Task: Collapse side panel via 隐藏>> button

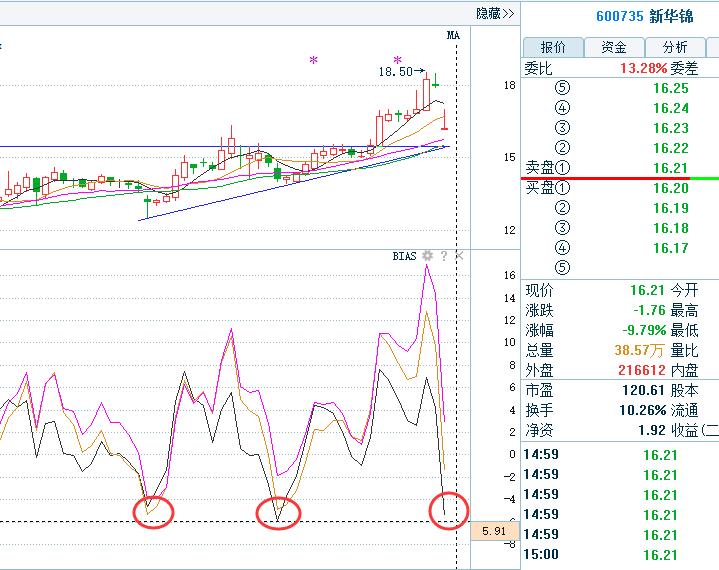Action: tap(495, 13)
